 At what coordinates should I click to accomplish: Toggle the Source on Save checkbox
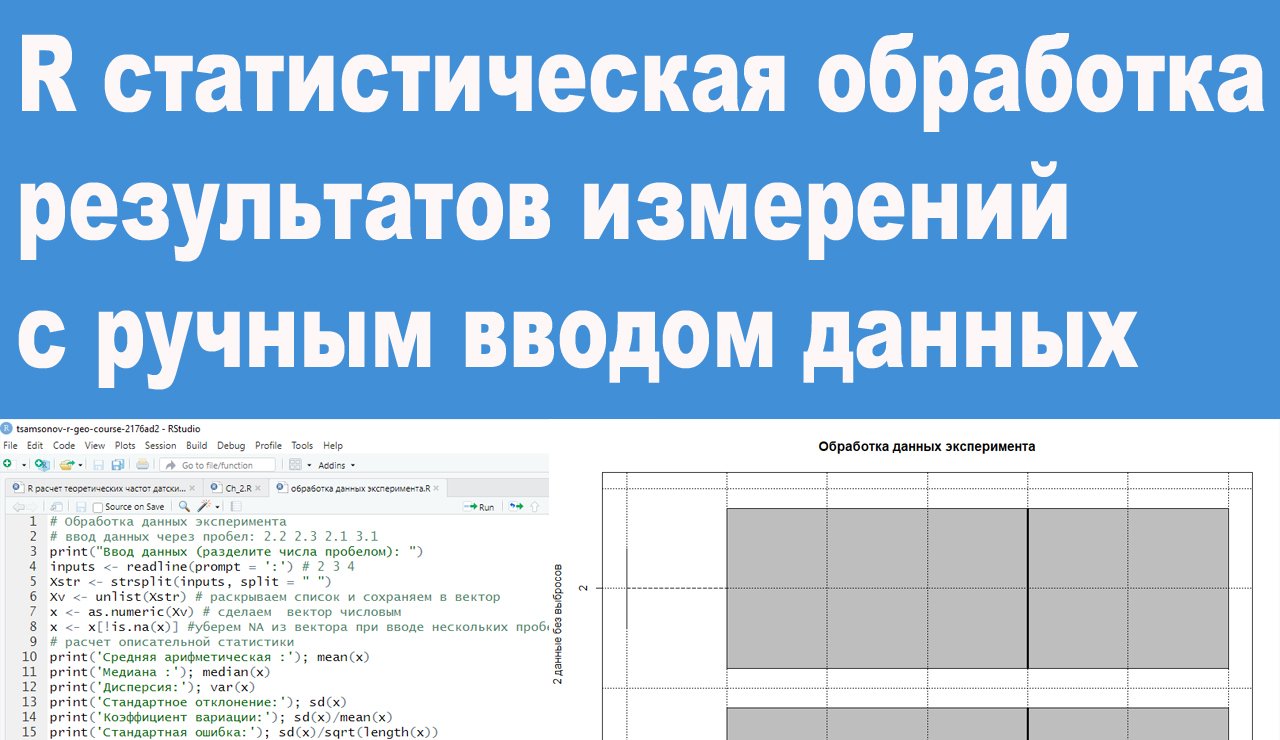pyautogui.click(x=98, y=508)
